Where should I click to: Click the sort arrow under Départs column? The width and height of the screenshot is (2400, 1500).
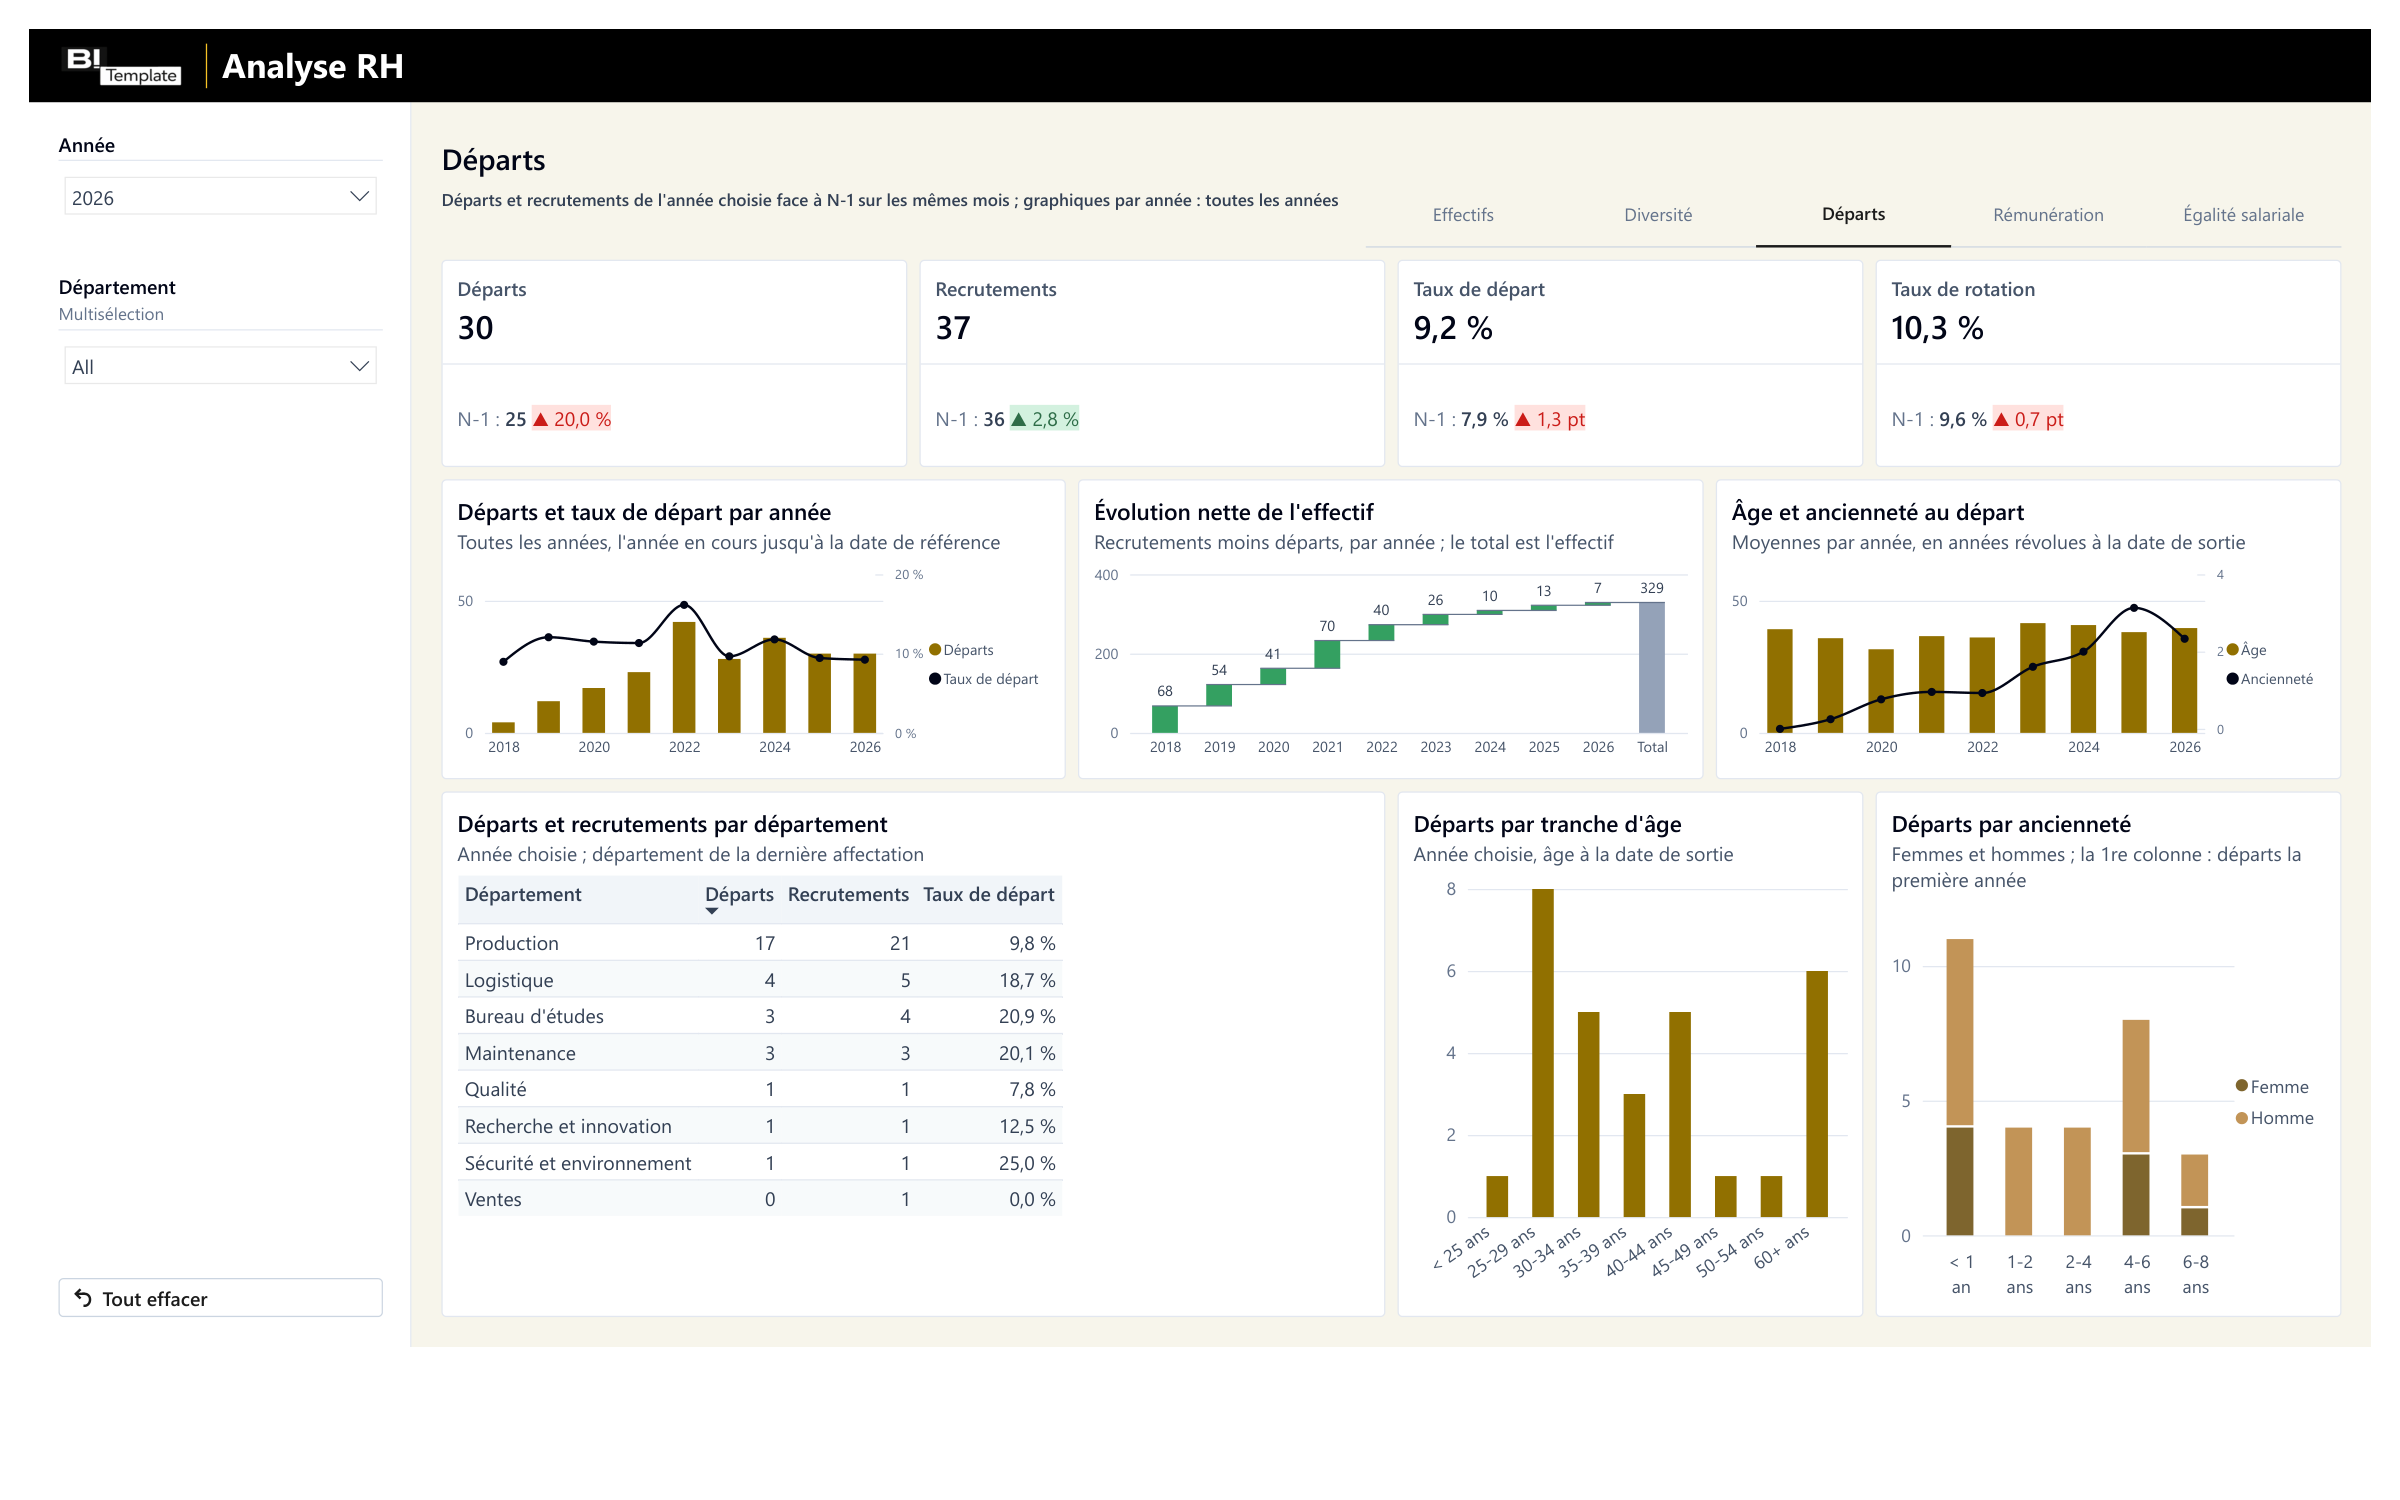[x=712, y=911]
